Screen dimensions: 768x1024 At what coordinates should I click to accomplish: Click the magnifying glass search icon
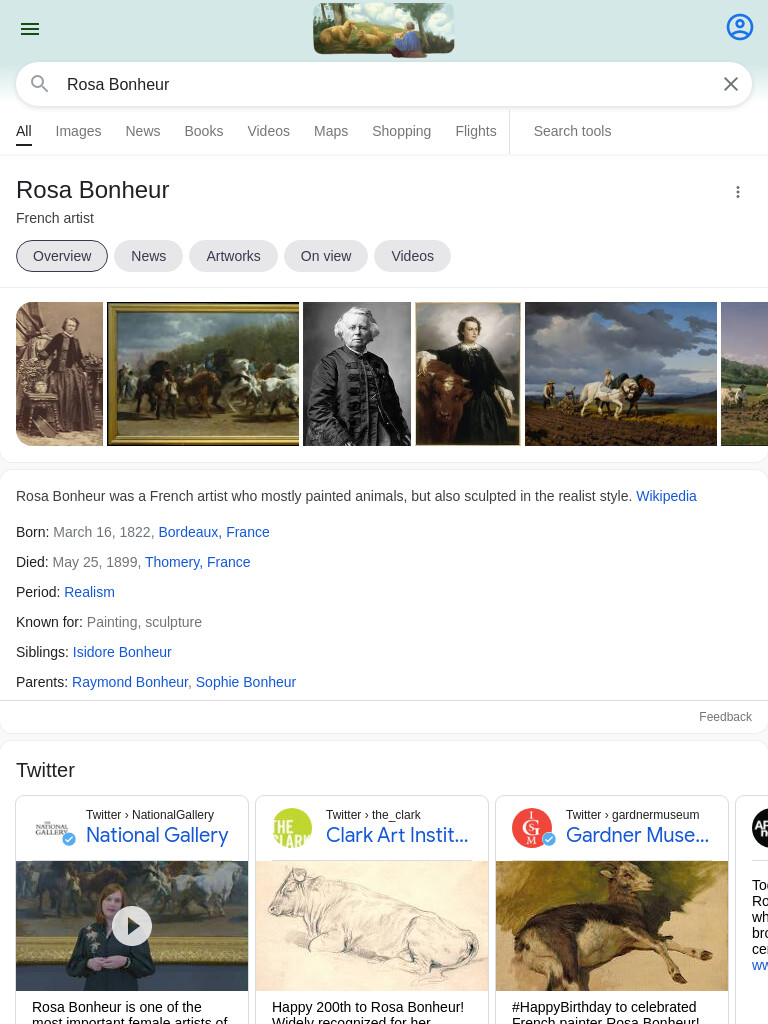pyautogui.click(x=40, y=84)
